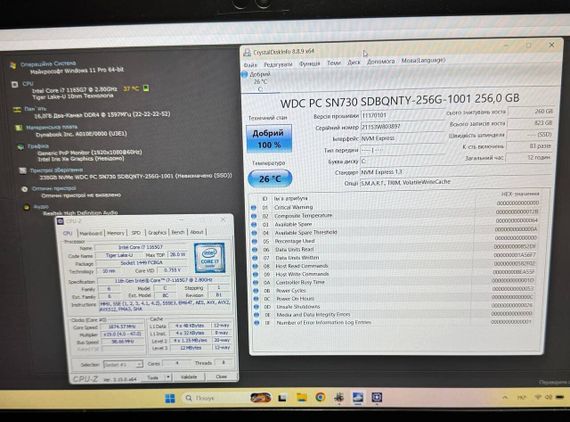Click the Добрий 100 % health status box
The height and width of the screenshot is (422, 570).
tap(269, 138)
